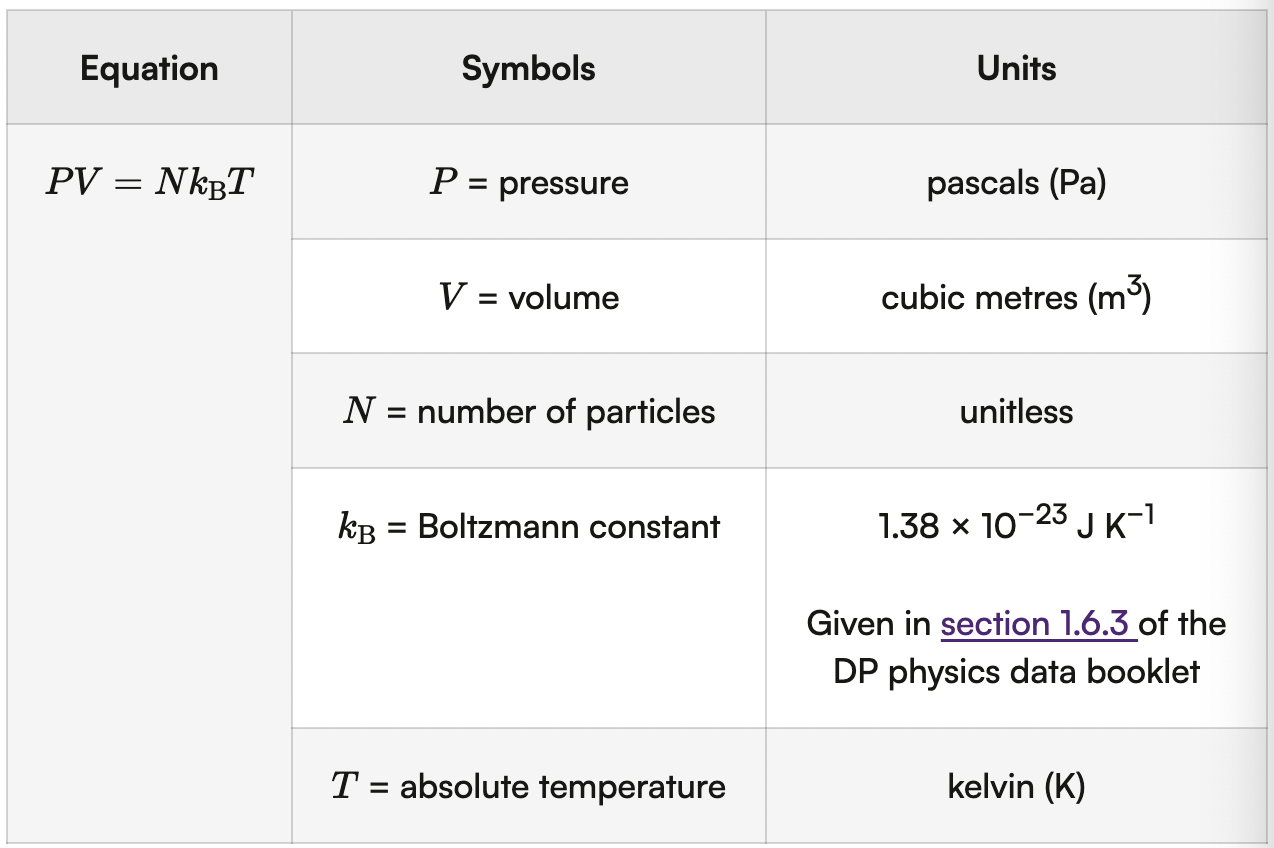1274x848 pixels.
Task: Click the italic T symbol before absolute temperature
Action: pyautogui.click(x=343, y=787)
